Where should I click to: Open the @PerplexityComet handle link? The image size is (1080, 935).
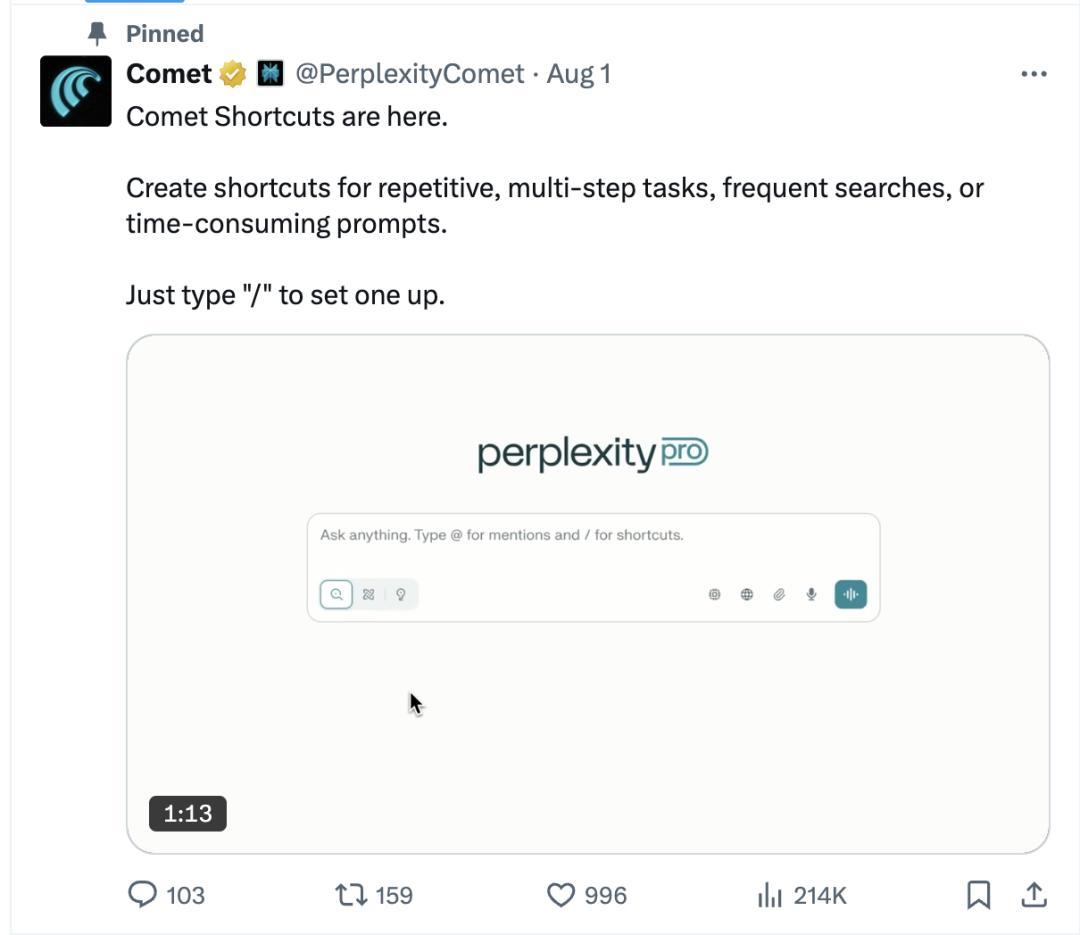pos(410,74)
